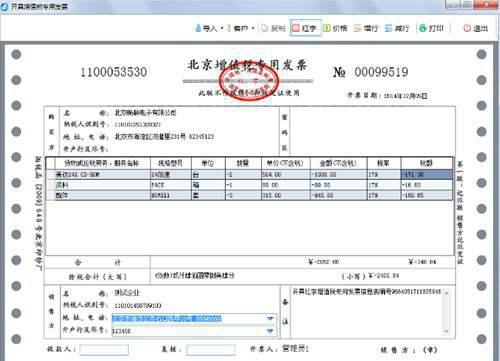The width and height of the screenshot is (500, 361).
Task: Click the 数量 quantity column header
Action: pos(243,163)
